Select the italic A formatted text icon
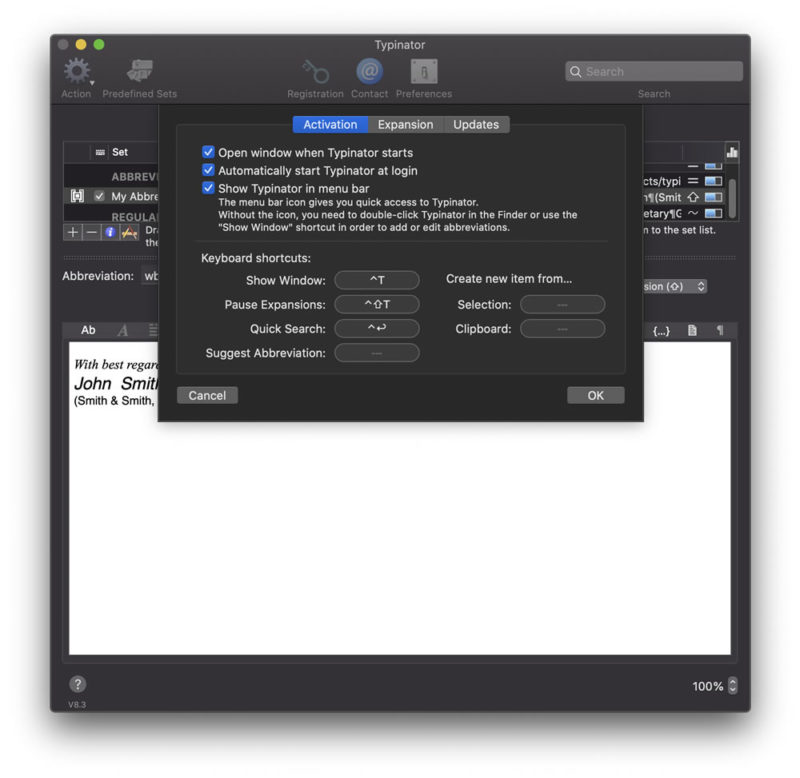800x778 pixels. point(122,331)
